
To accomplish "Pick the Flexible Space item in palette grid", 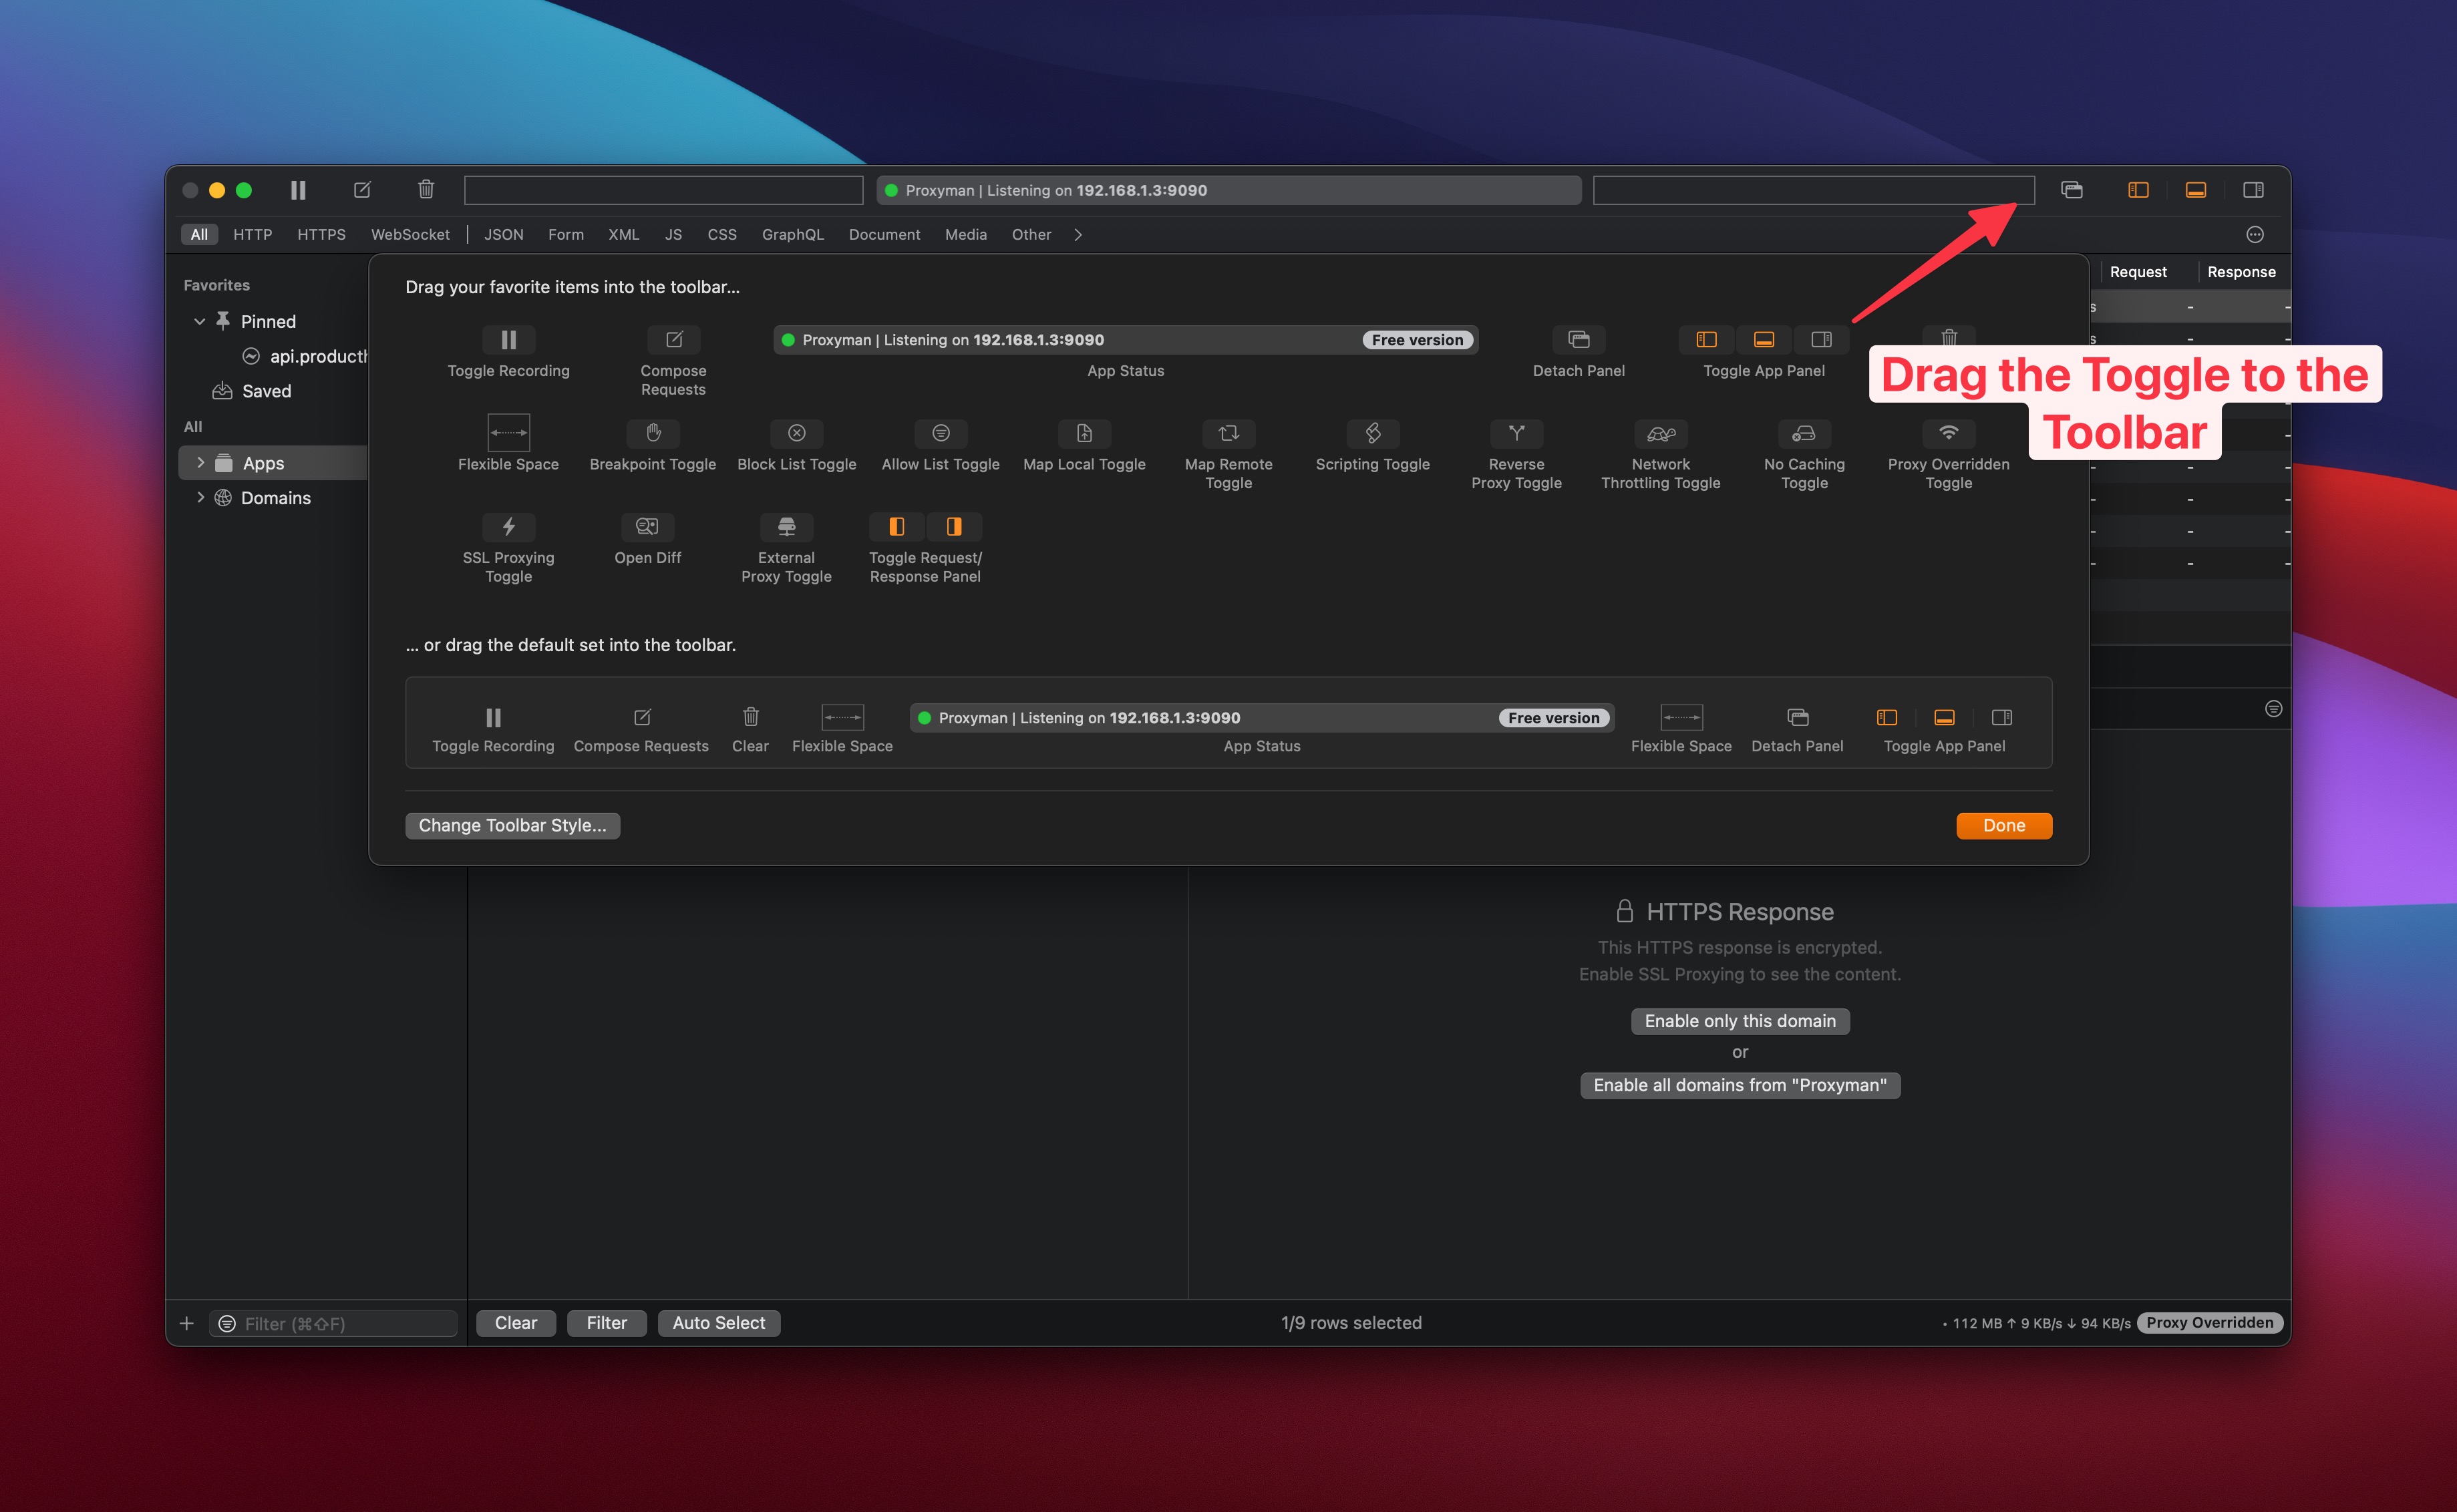I will (508, 433).
